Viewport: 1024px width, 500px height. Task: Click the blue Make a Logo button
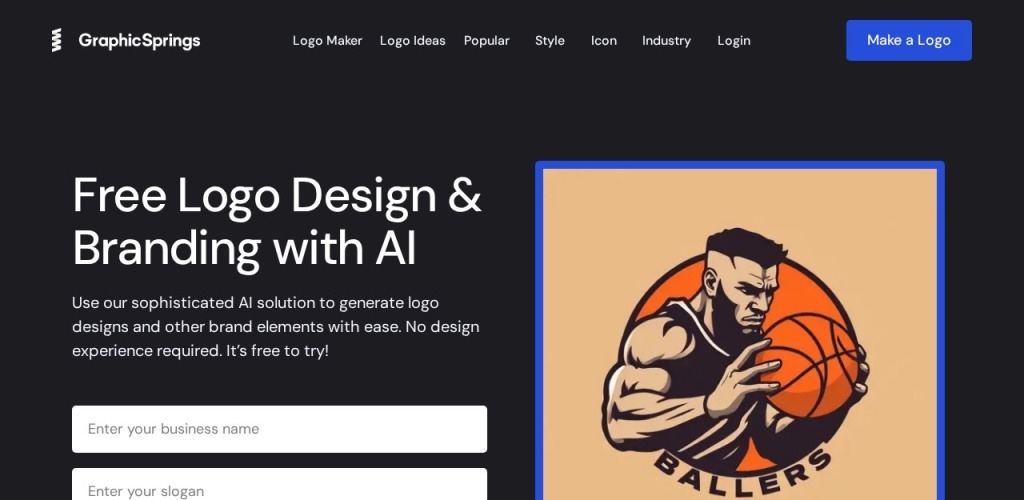(908, 40)
